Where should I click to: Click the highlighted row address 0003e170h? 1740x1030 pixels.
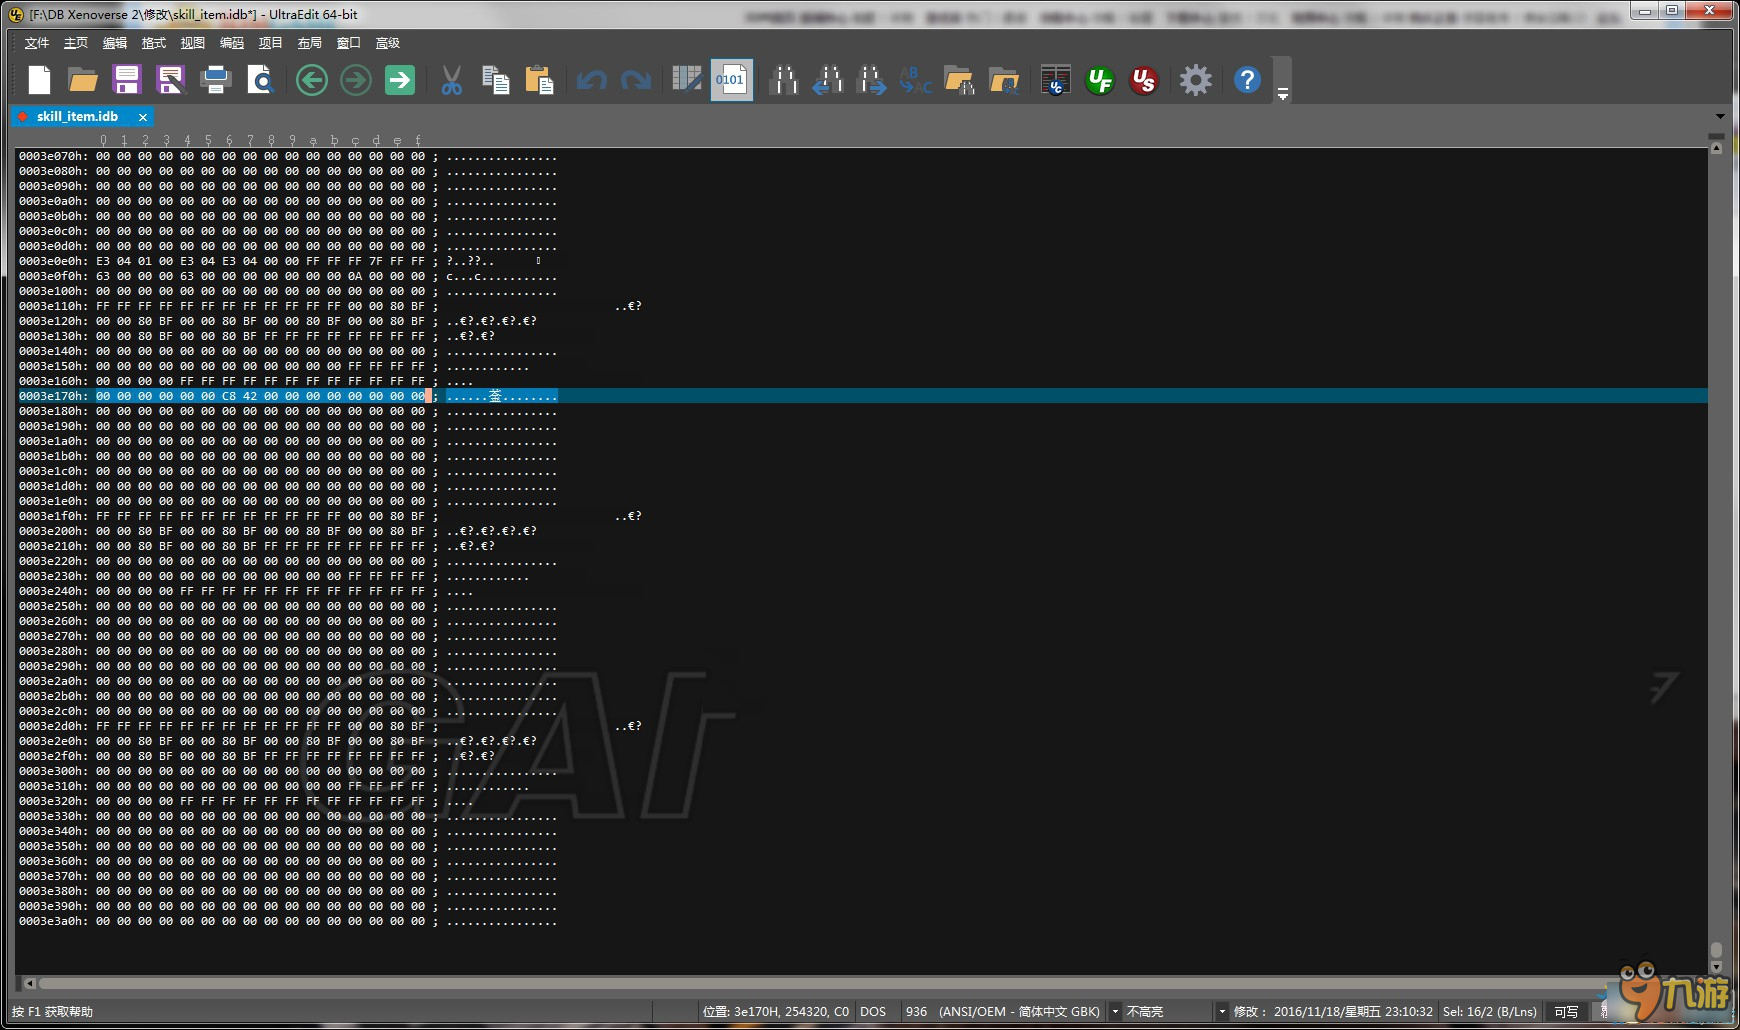(53, 396)
